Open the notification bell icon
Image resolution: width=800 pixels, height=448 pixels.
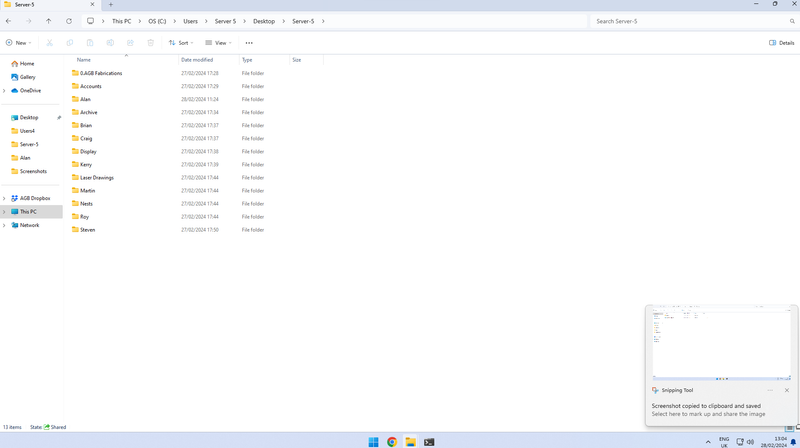coord(793,442)
